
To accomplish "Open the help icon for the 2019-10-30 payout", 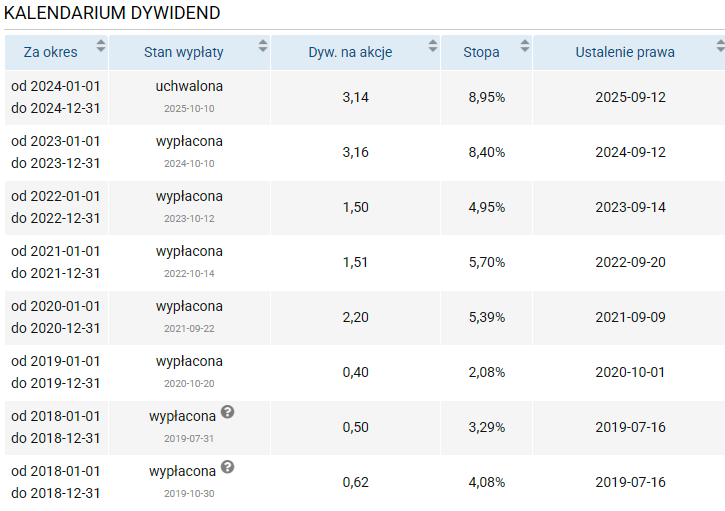I will coord(228,467).
